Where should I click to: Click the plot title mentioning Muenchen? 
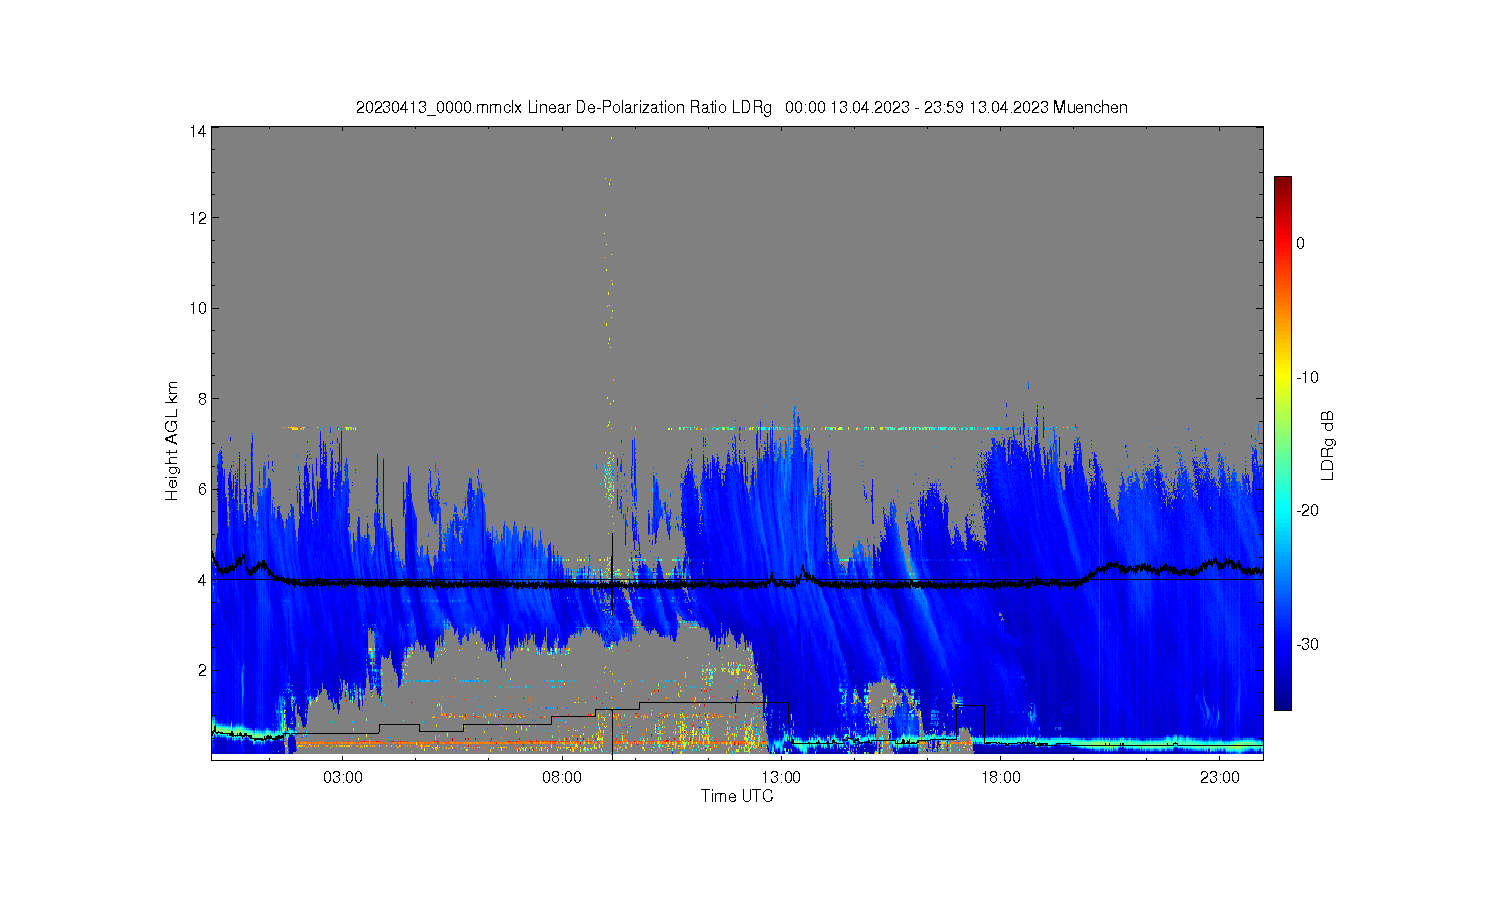[742, 107]
